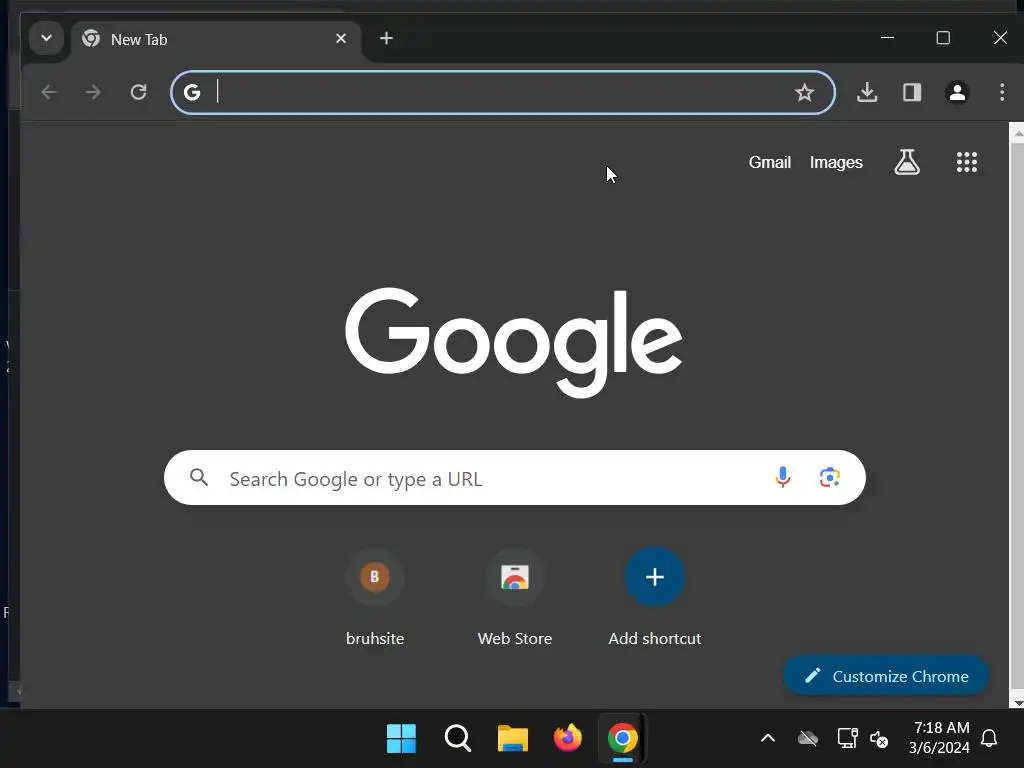Click the OneDrive cloud tray icon
The width and height of the screenshot is (1024, 768).
808,739
